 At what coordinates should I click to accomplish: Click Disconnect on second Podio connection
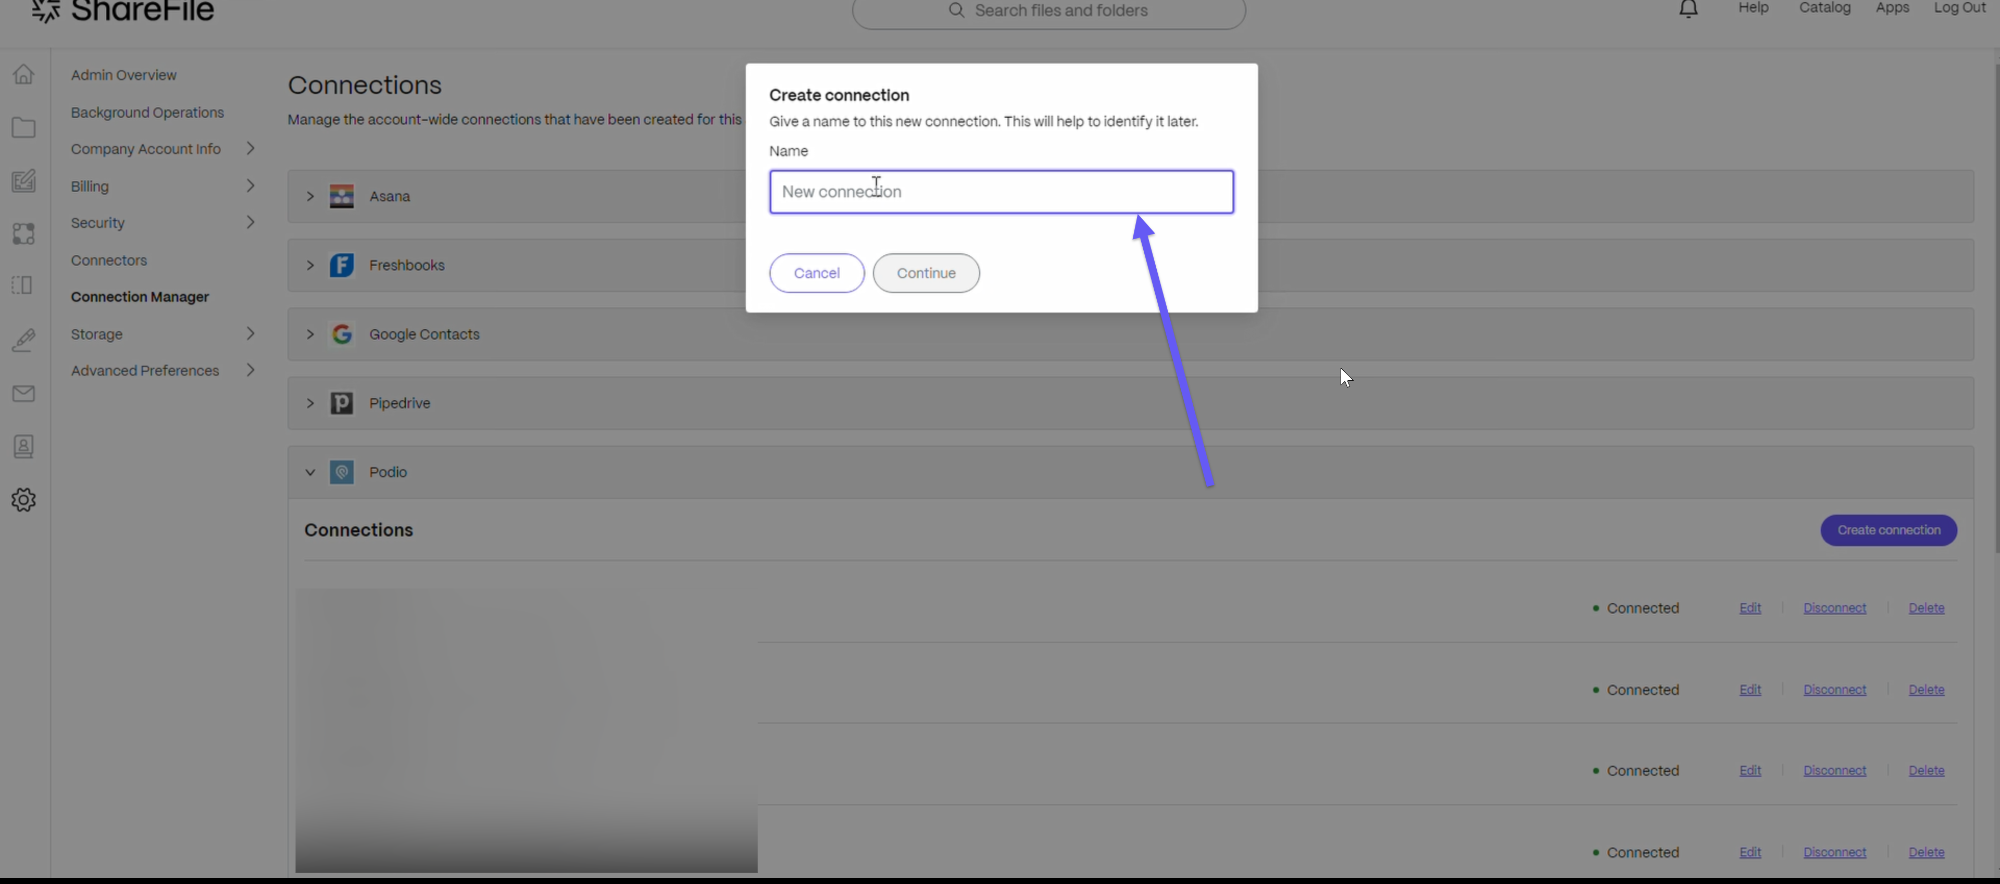(x=1834, y=690)
